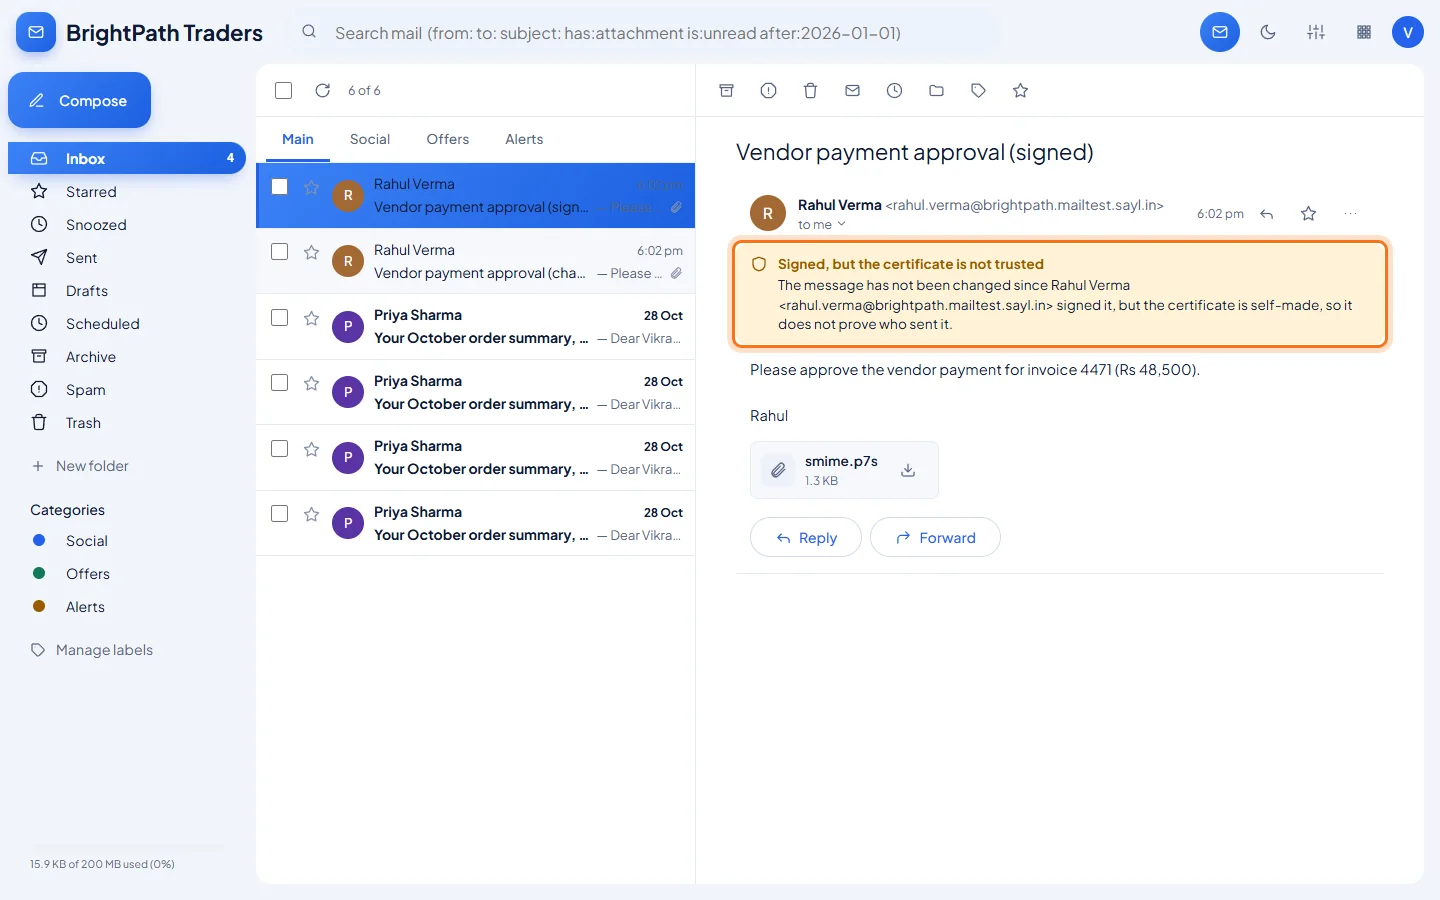
Task: Click the reply arrow beside 6:02 pm
Action: [1267, 214]
